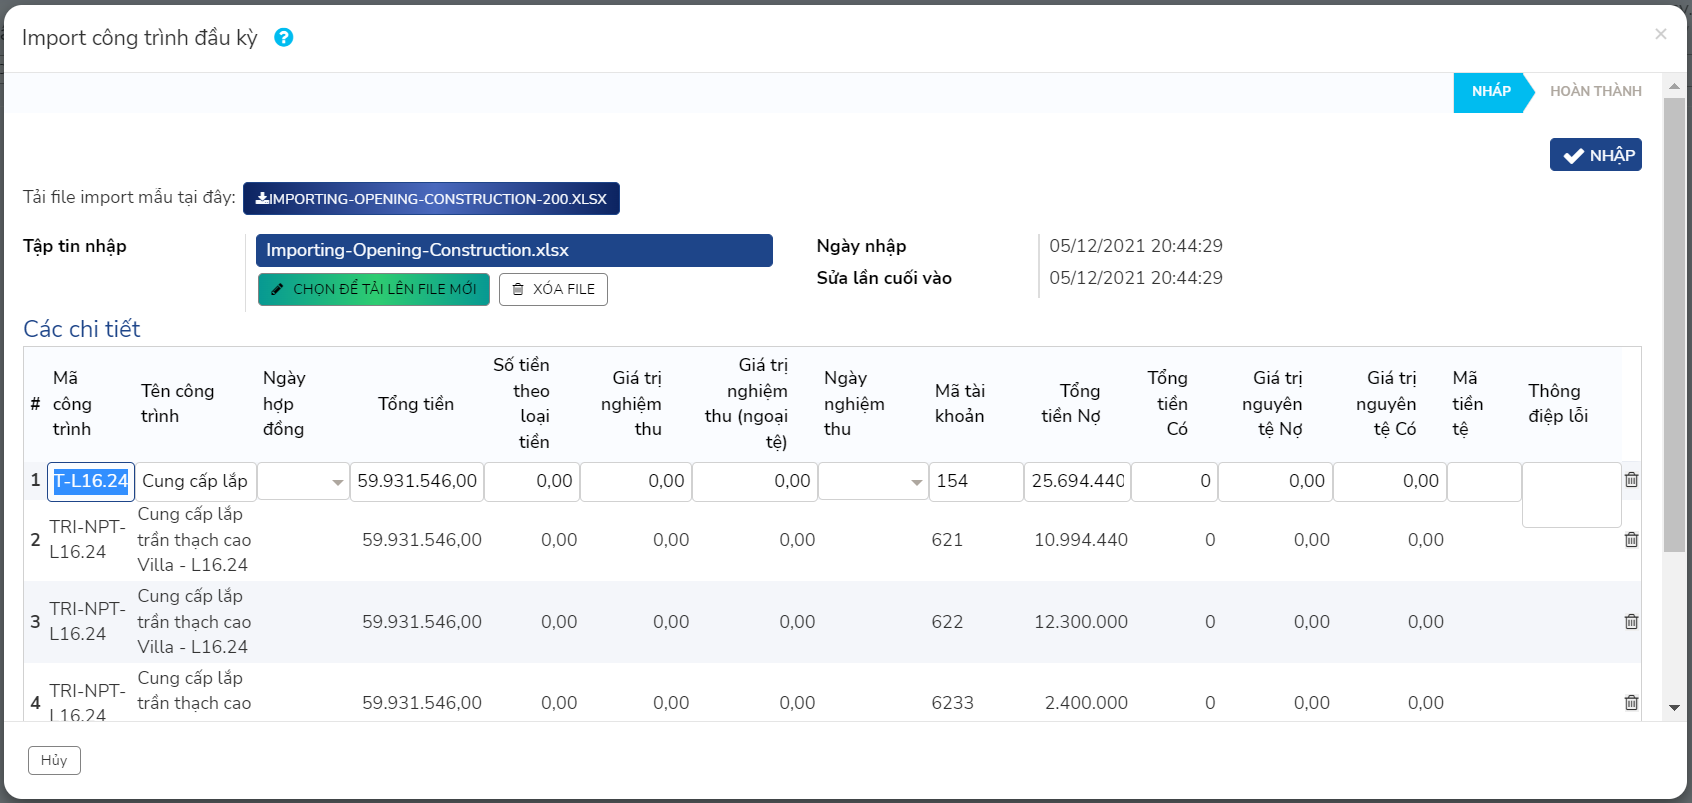Edit Giá trị nguyên tệ Có field row 1

point(1390,481)
